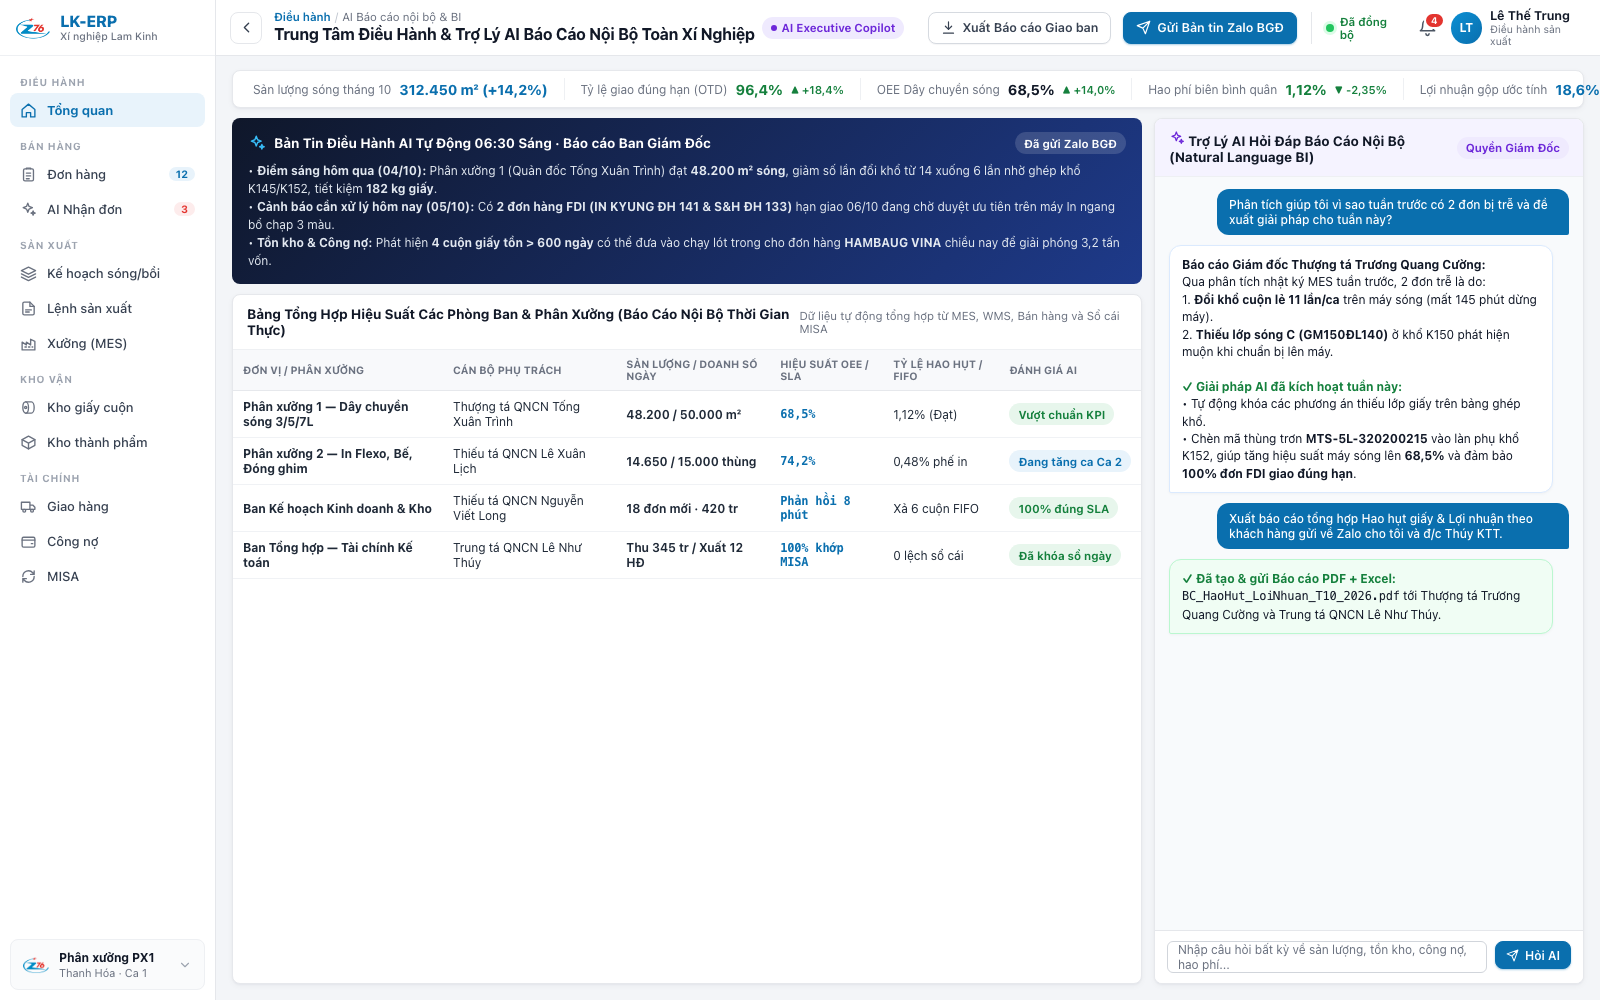Viewport: 1600px width, 1000px height.
Task: Click the AI Nhận đơn sparkle icon
Action: (29, 210)
